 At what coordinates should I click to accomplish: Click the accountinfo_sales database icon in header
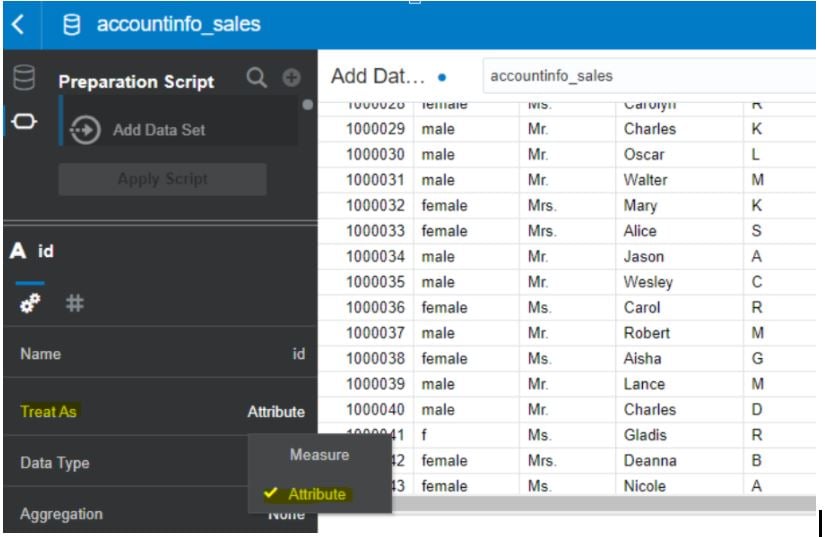72,25
